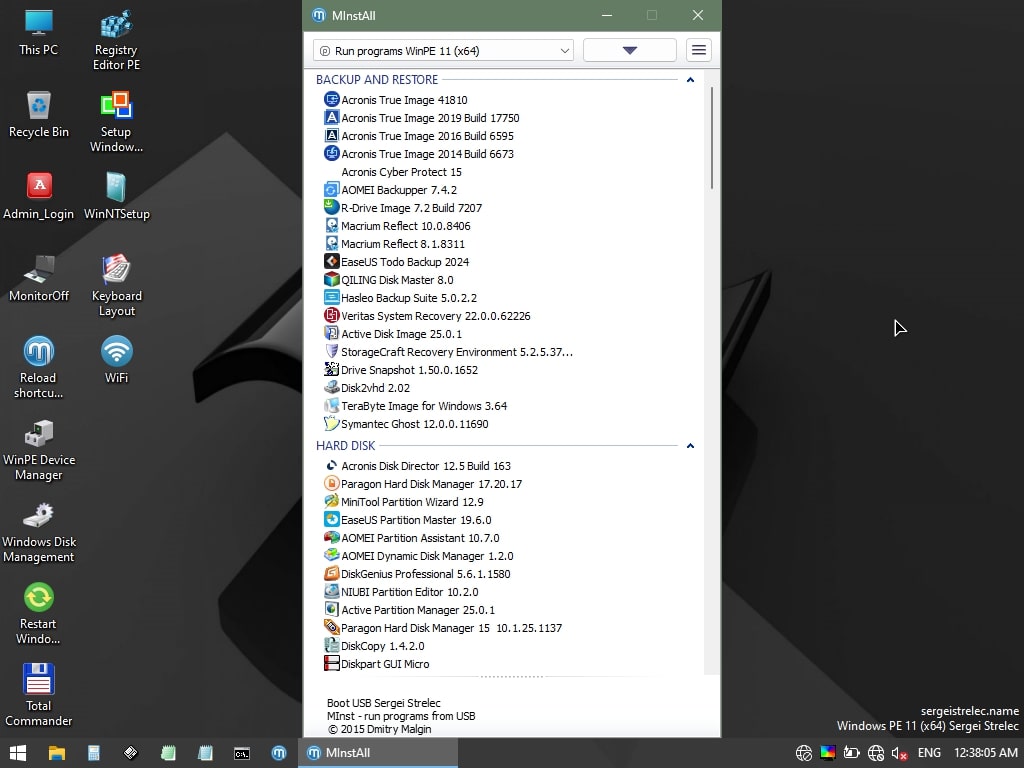Select Active Partition Manager 25.0.1
Image resolution: width=1024 pixels, height=768 pixels.
click(x=418, y=610)
